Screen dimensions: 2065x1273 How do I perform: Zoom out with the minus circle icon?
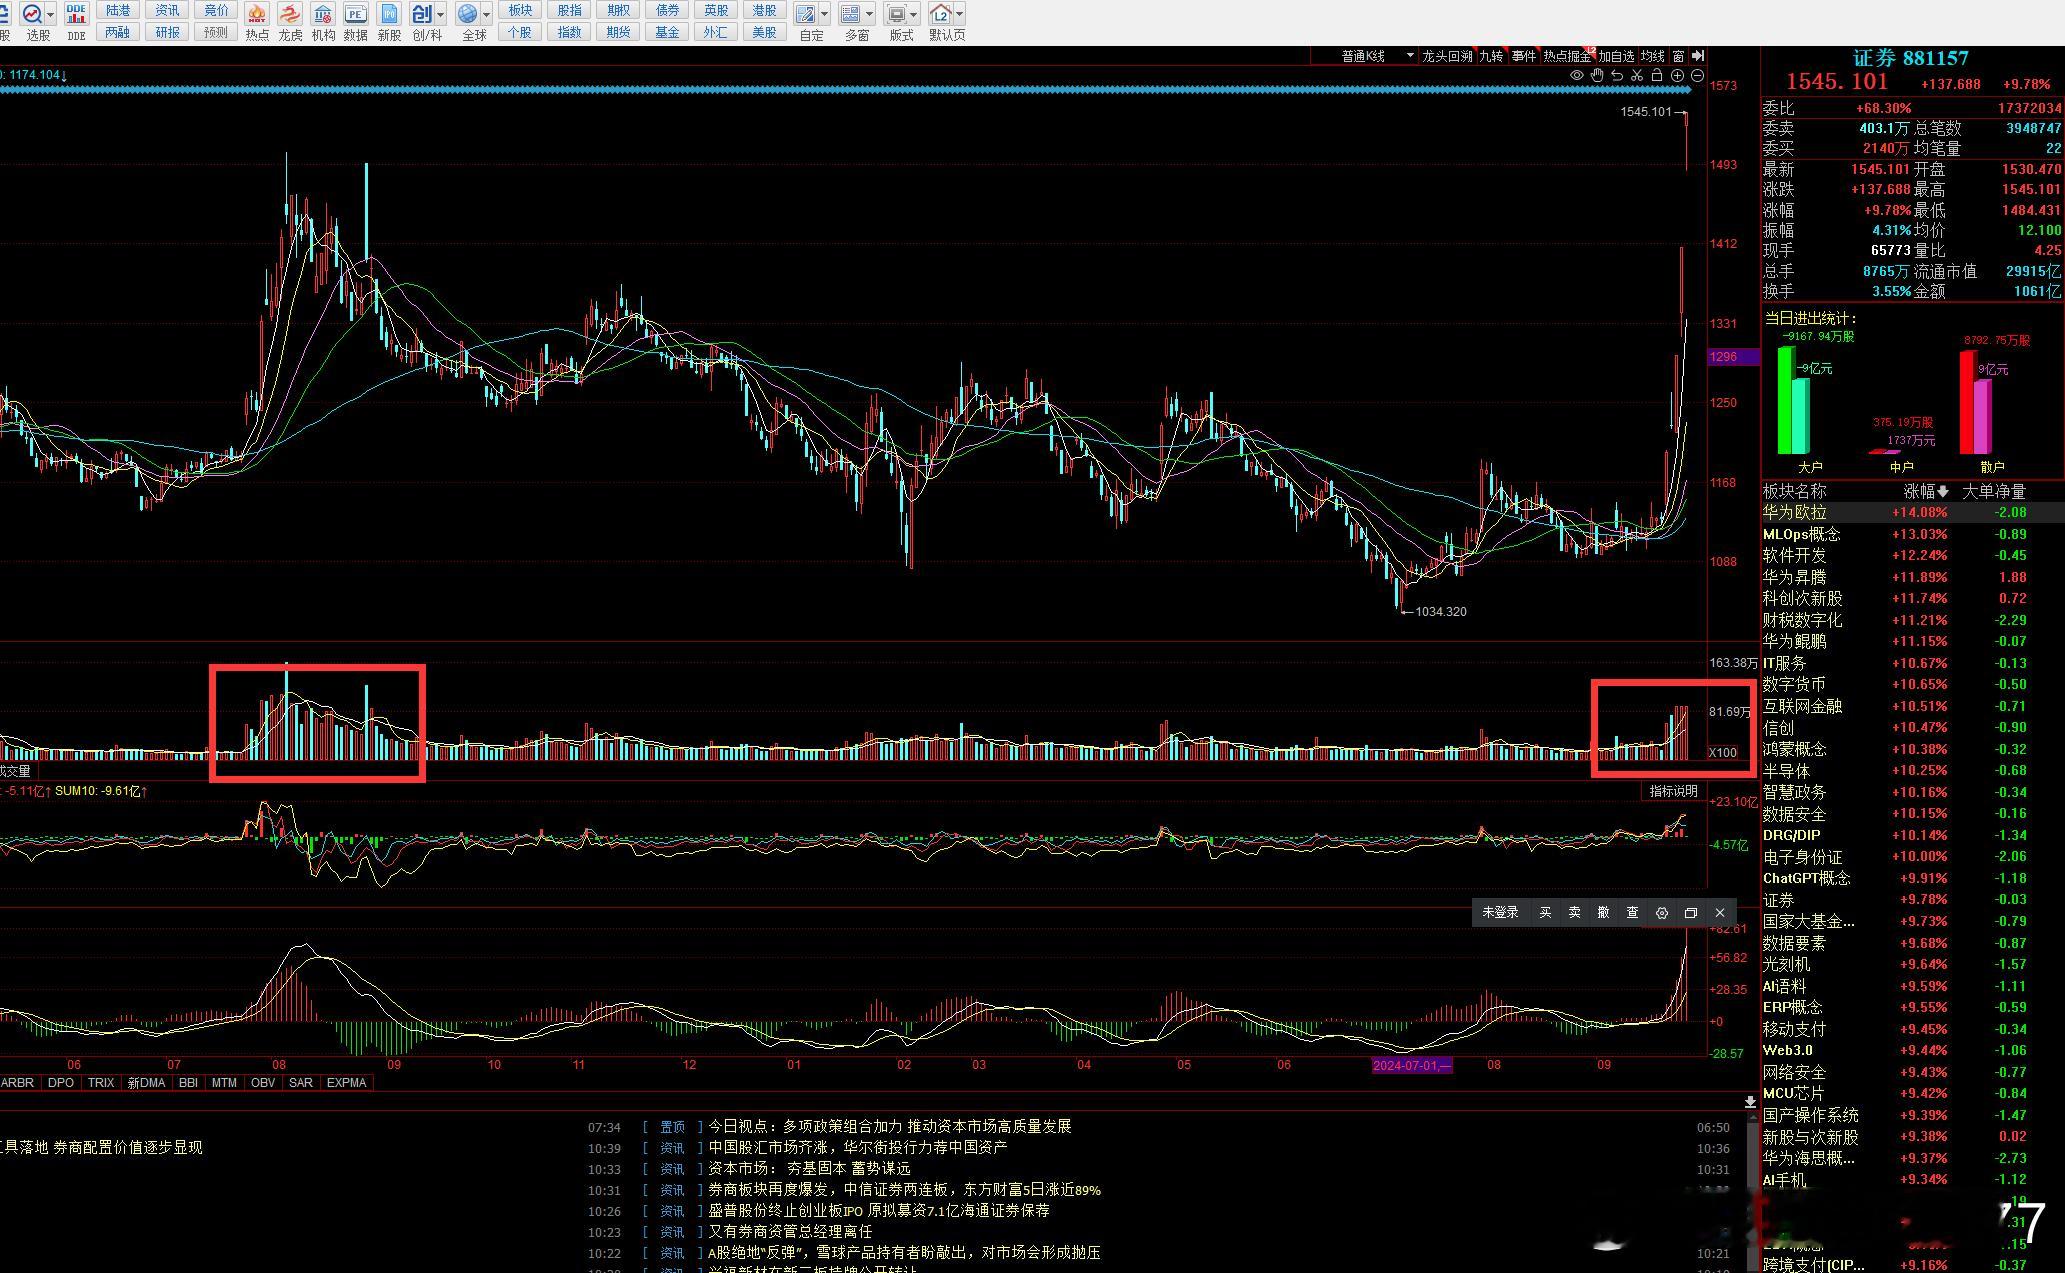(x=1697, y=75)
